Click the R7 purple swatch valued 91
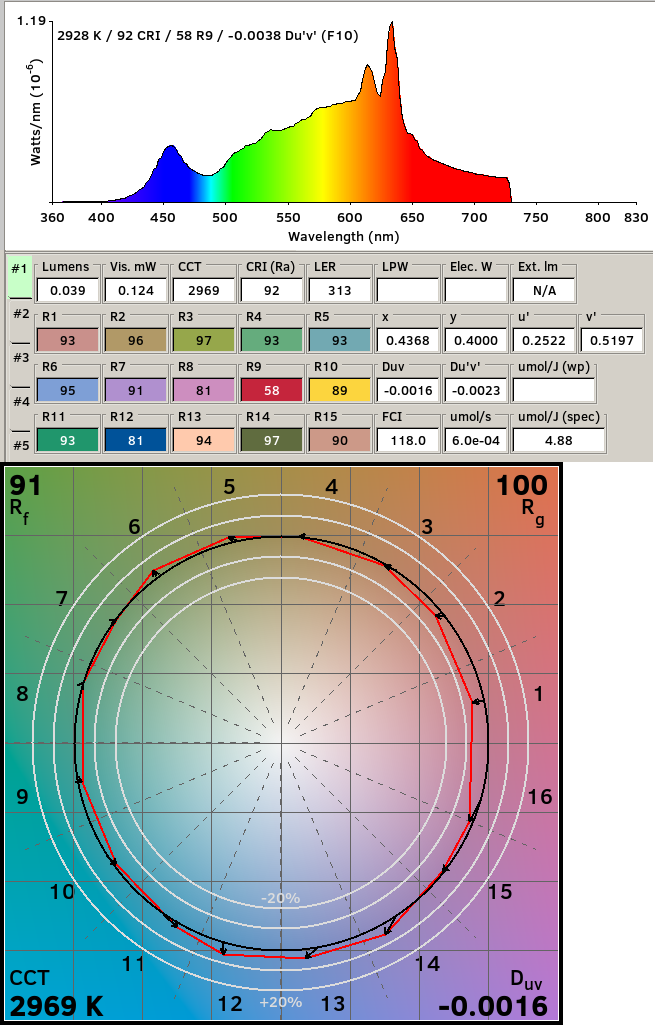 tap(136, 390)
